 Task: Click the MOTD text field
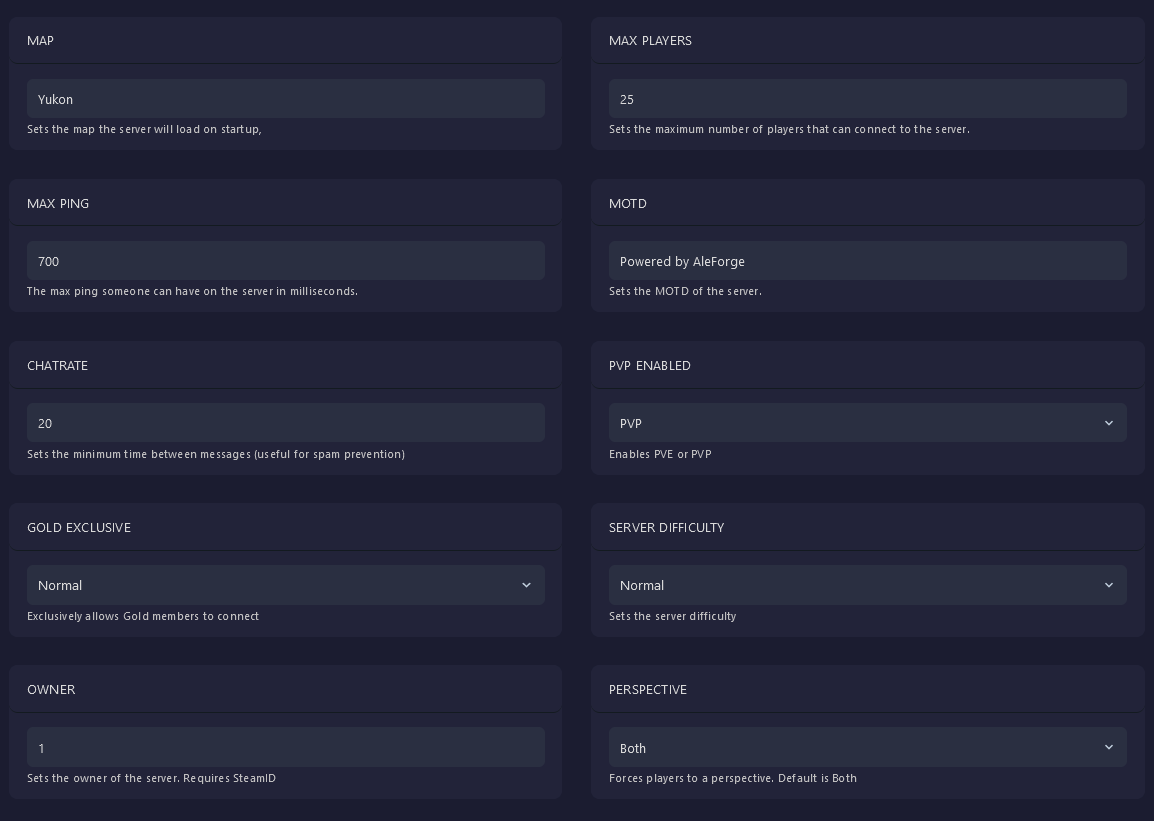[867, 261]
